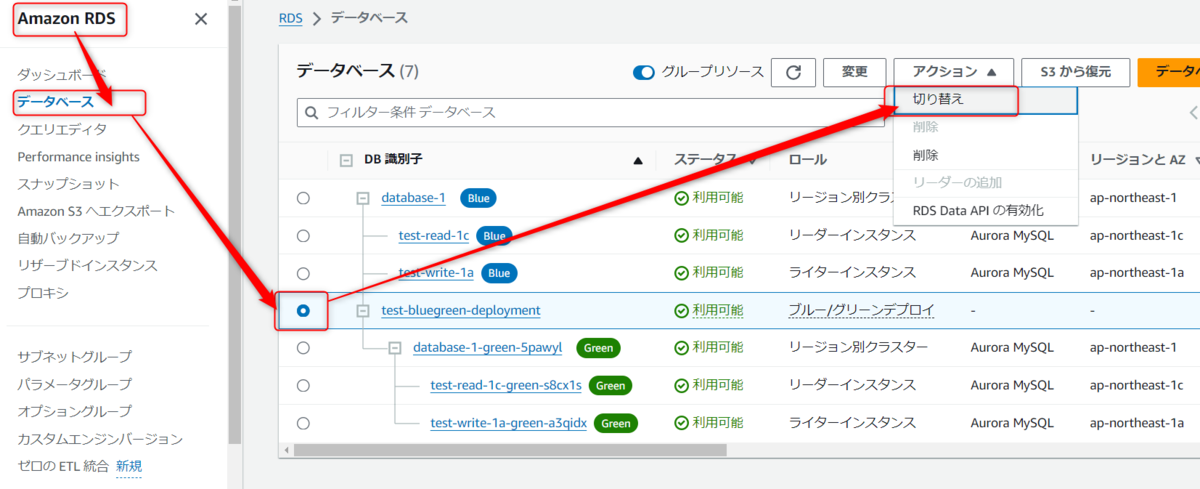Open 自動バックアップ in the sidebar
The height and width of the screenshot is (489, 1200).
[x=68, y=238]
